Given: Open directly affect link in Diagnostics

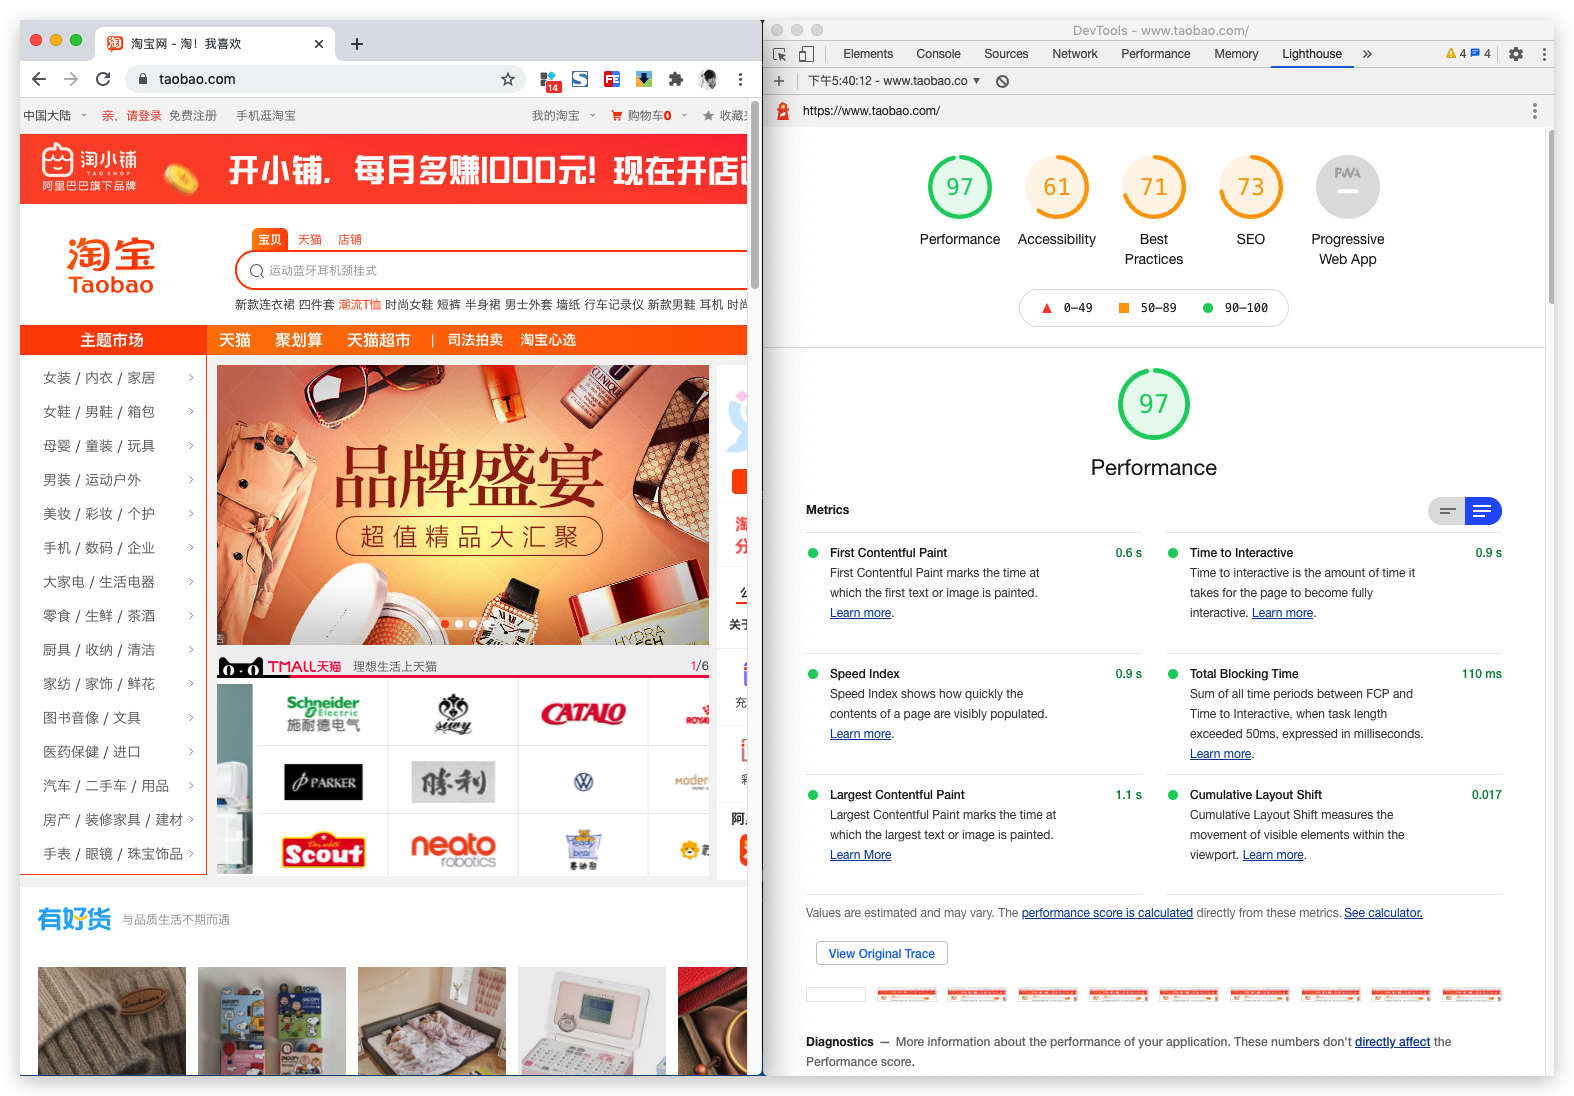Looking at the screenshot, I should 1392,1042.
